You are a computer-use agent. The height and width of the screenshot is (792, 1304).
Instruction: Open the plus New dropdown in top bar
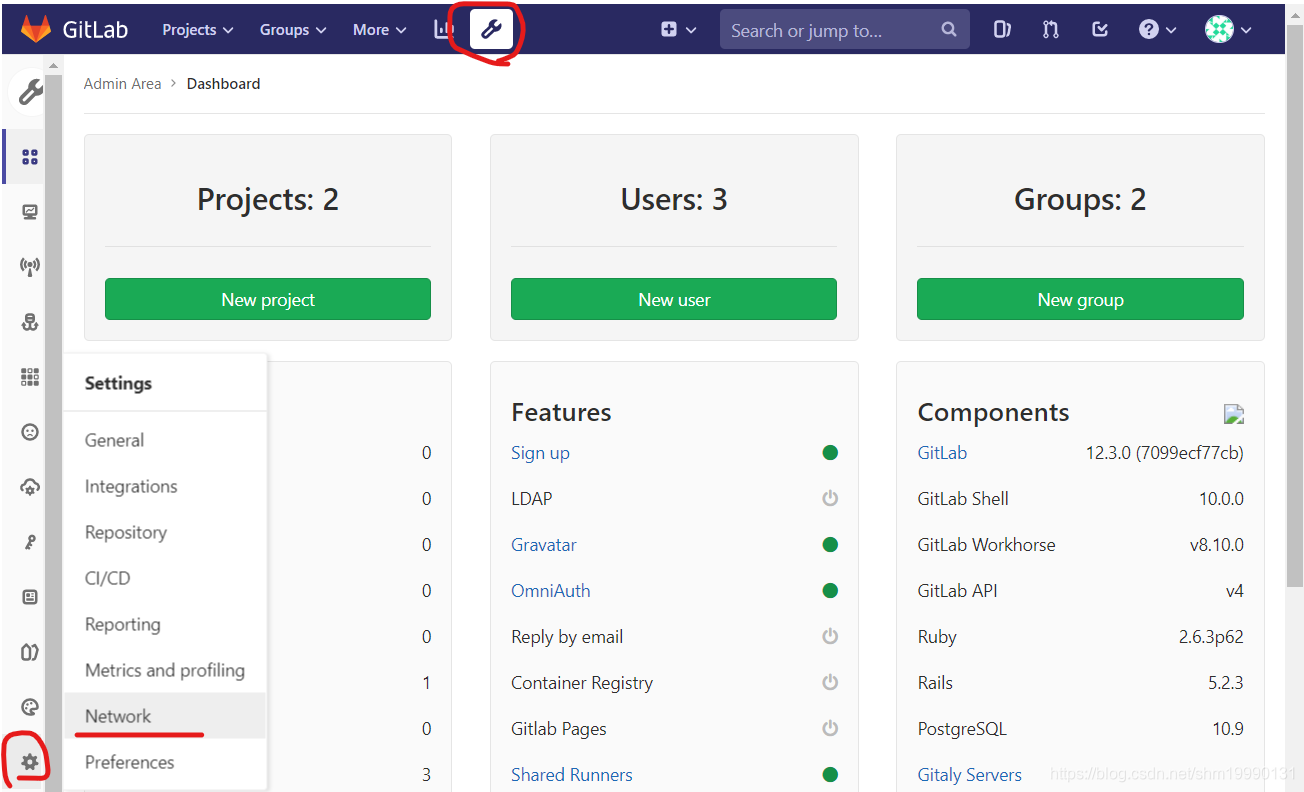click(x=678, y=30)
